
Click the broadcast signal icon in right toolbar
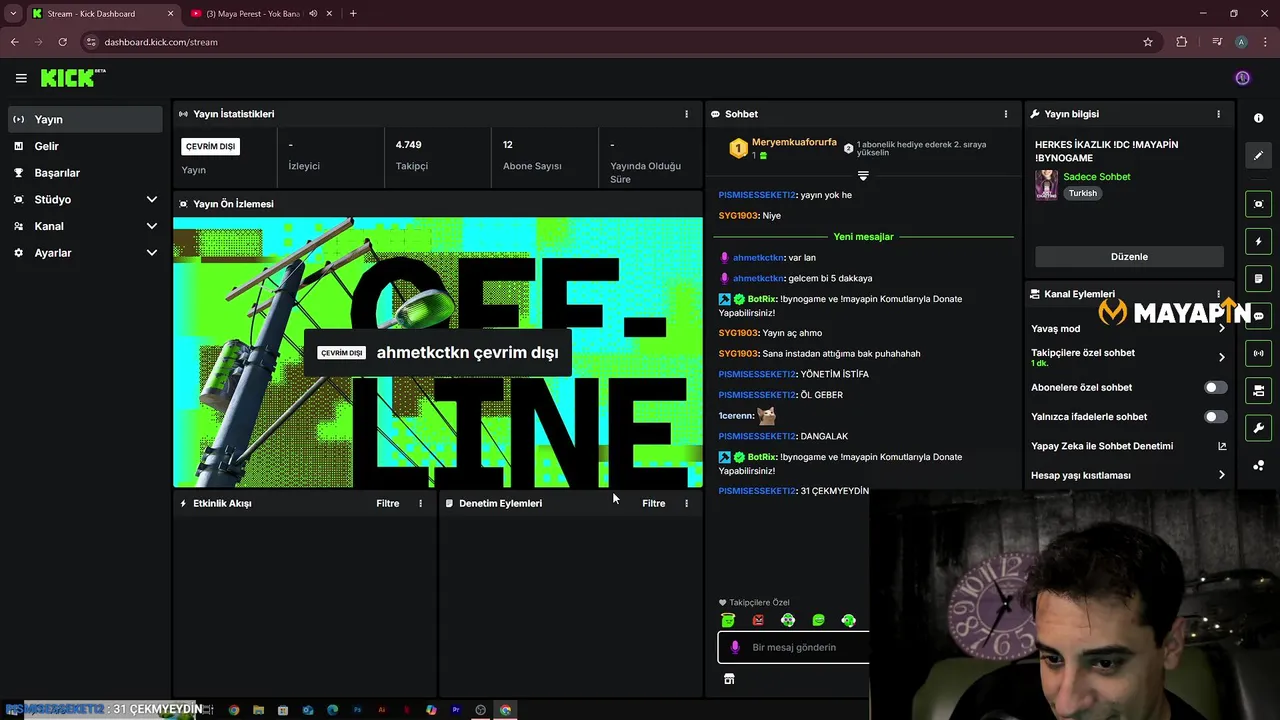1258,353
